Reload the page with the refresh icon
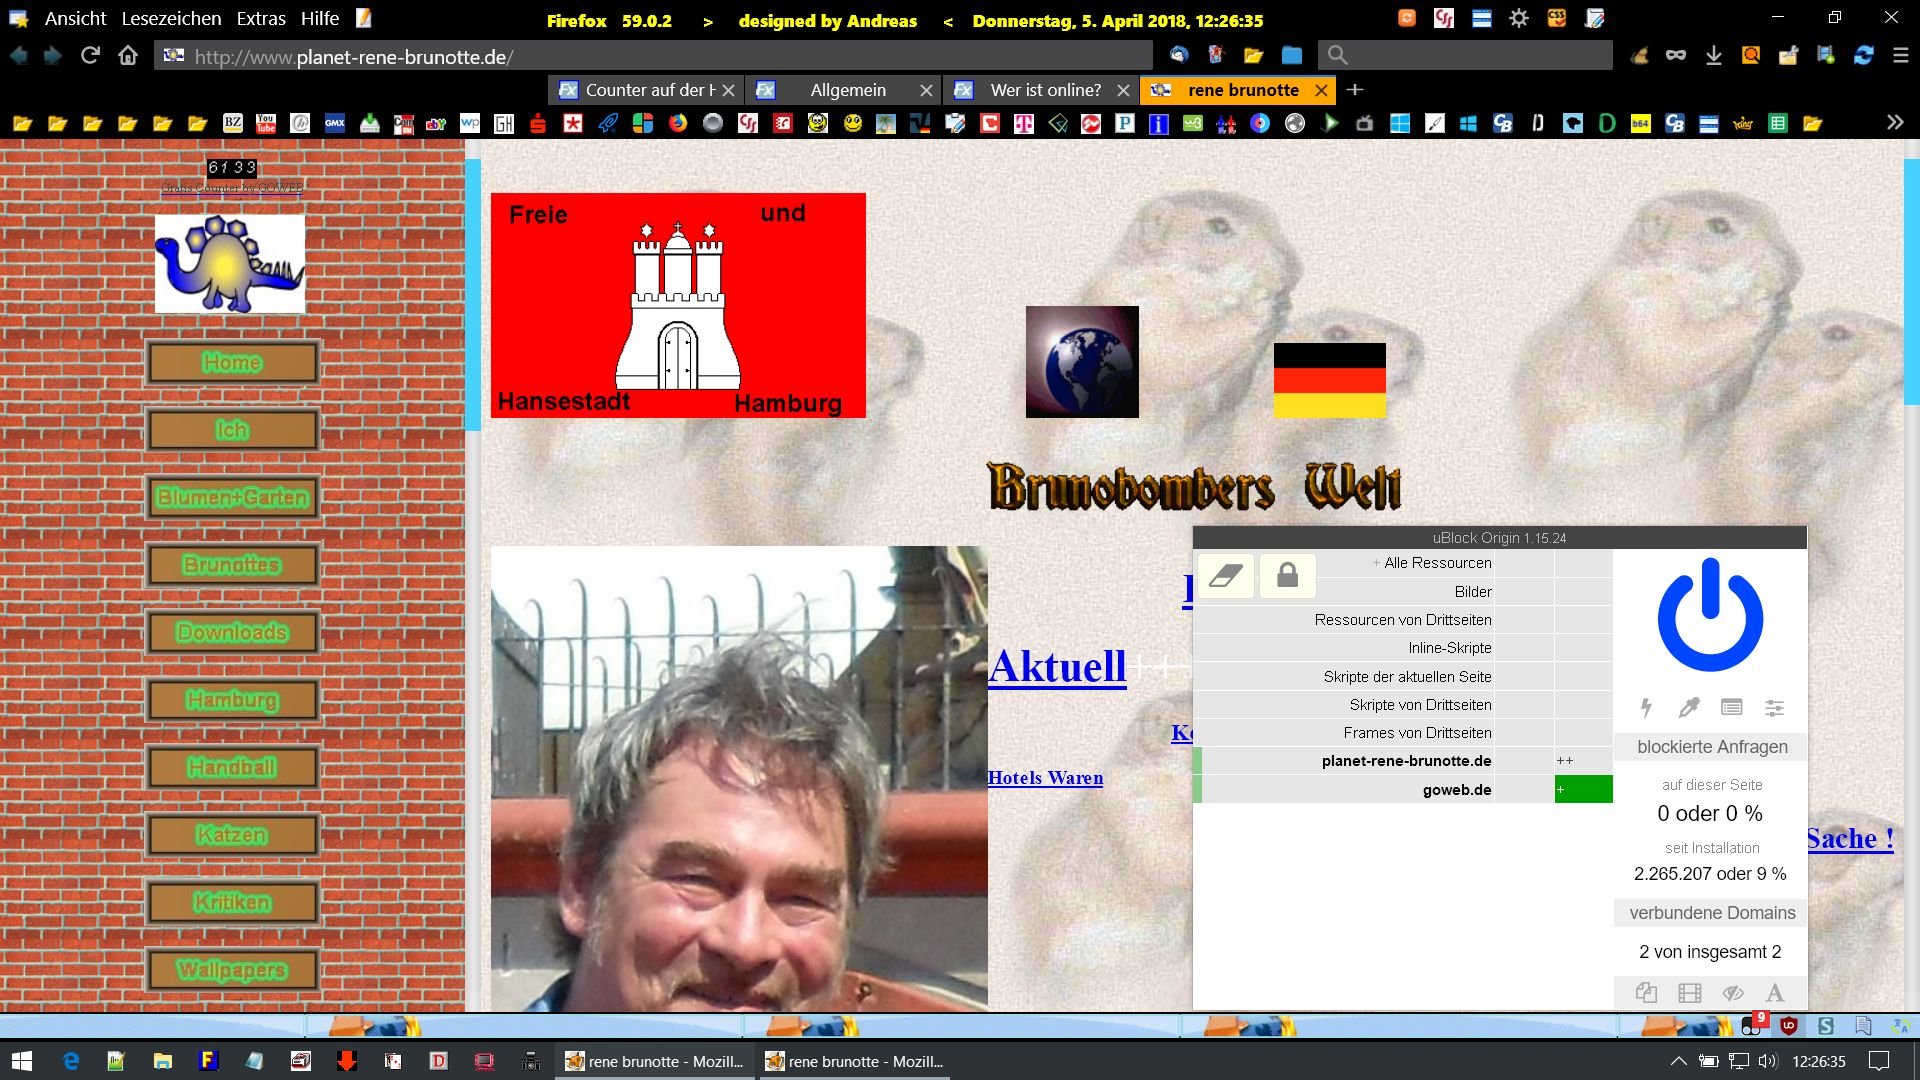Screen dimensions: 1920x1080 pos(90,56)
